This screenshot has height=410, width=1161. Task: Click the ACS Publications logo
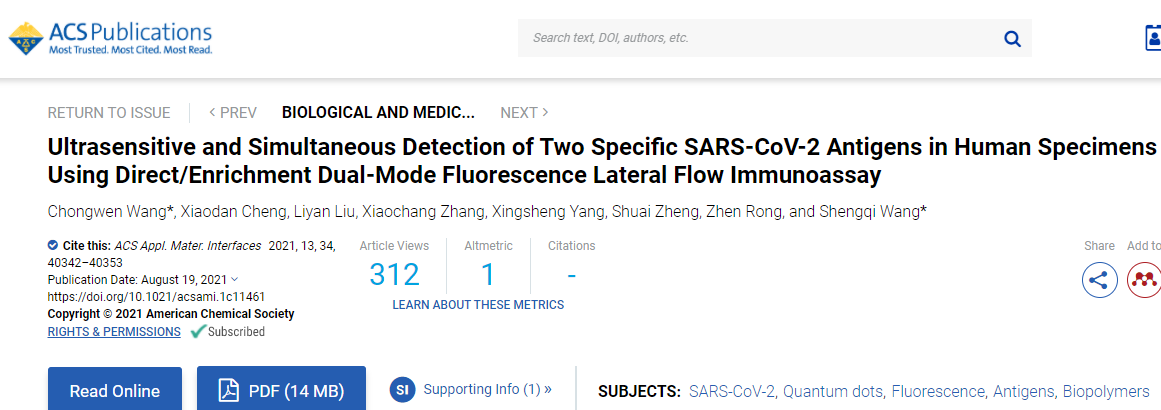pyautogui.click(x=110, y=38)
